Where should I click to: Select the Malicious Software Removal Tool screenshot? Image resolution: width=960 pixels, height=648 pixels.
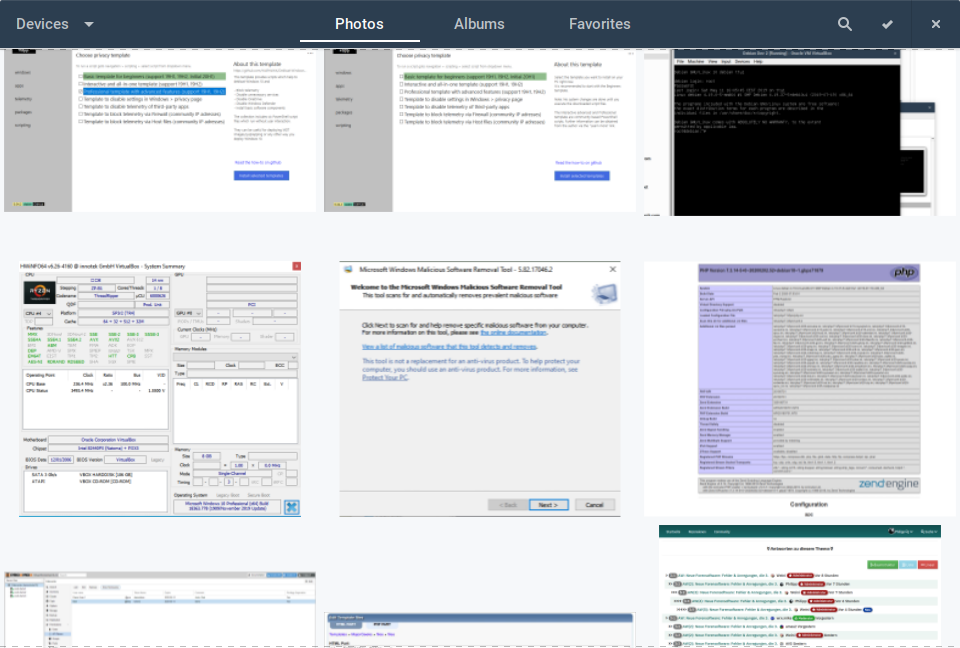(480, 389)
